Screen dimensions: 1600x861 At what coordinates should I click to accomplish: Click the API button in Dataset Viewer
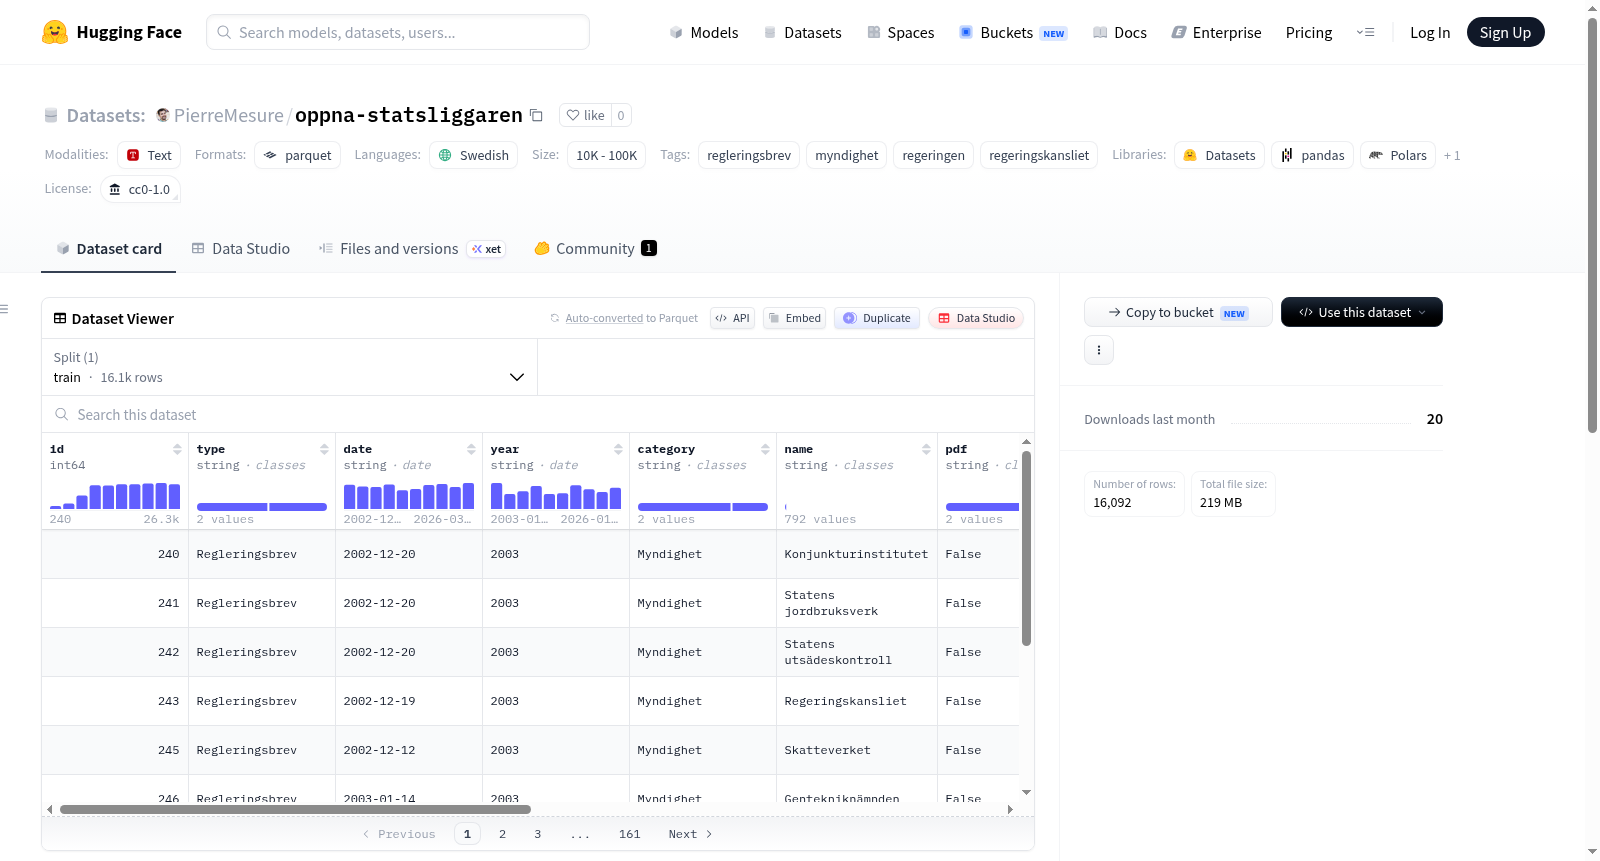tap(732, 318)
